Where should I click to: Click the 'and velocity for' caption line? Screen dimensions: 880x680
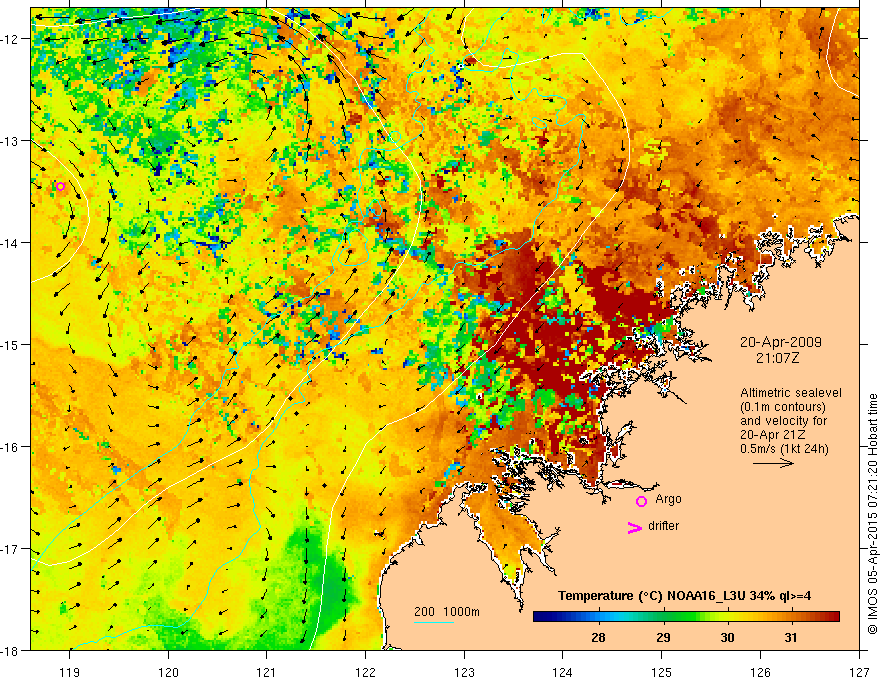click(x=783, y=421)
